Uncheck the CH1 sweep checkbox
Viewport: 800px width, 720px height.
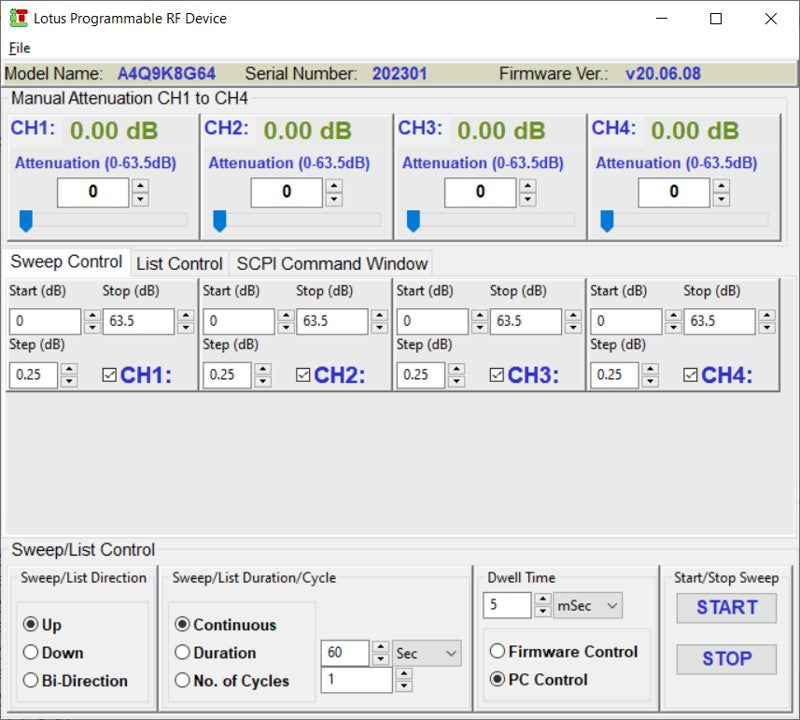[110, 375]
